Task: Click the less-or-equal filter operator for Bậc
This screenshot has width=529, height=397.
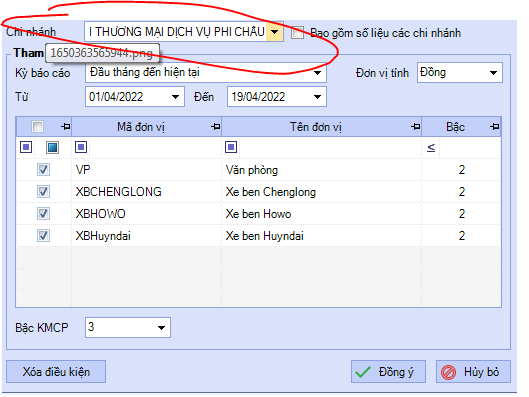Action: pyautogui.click(x=431, y=147)
